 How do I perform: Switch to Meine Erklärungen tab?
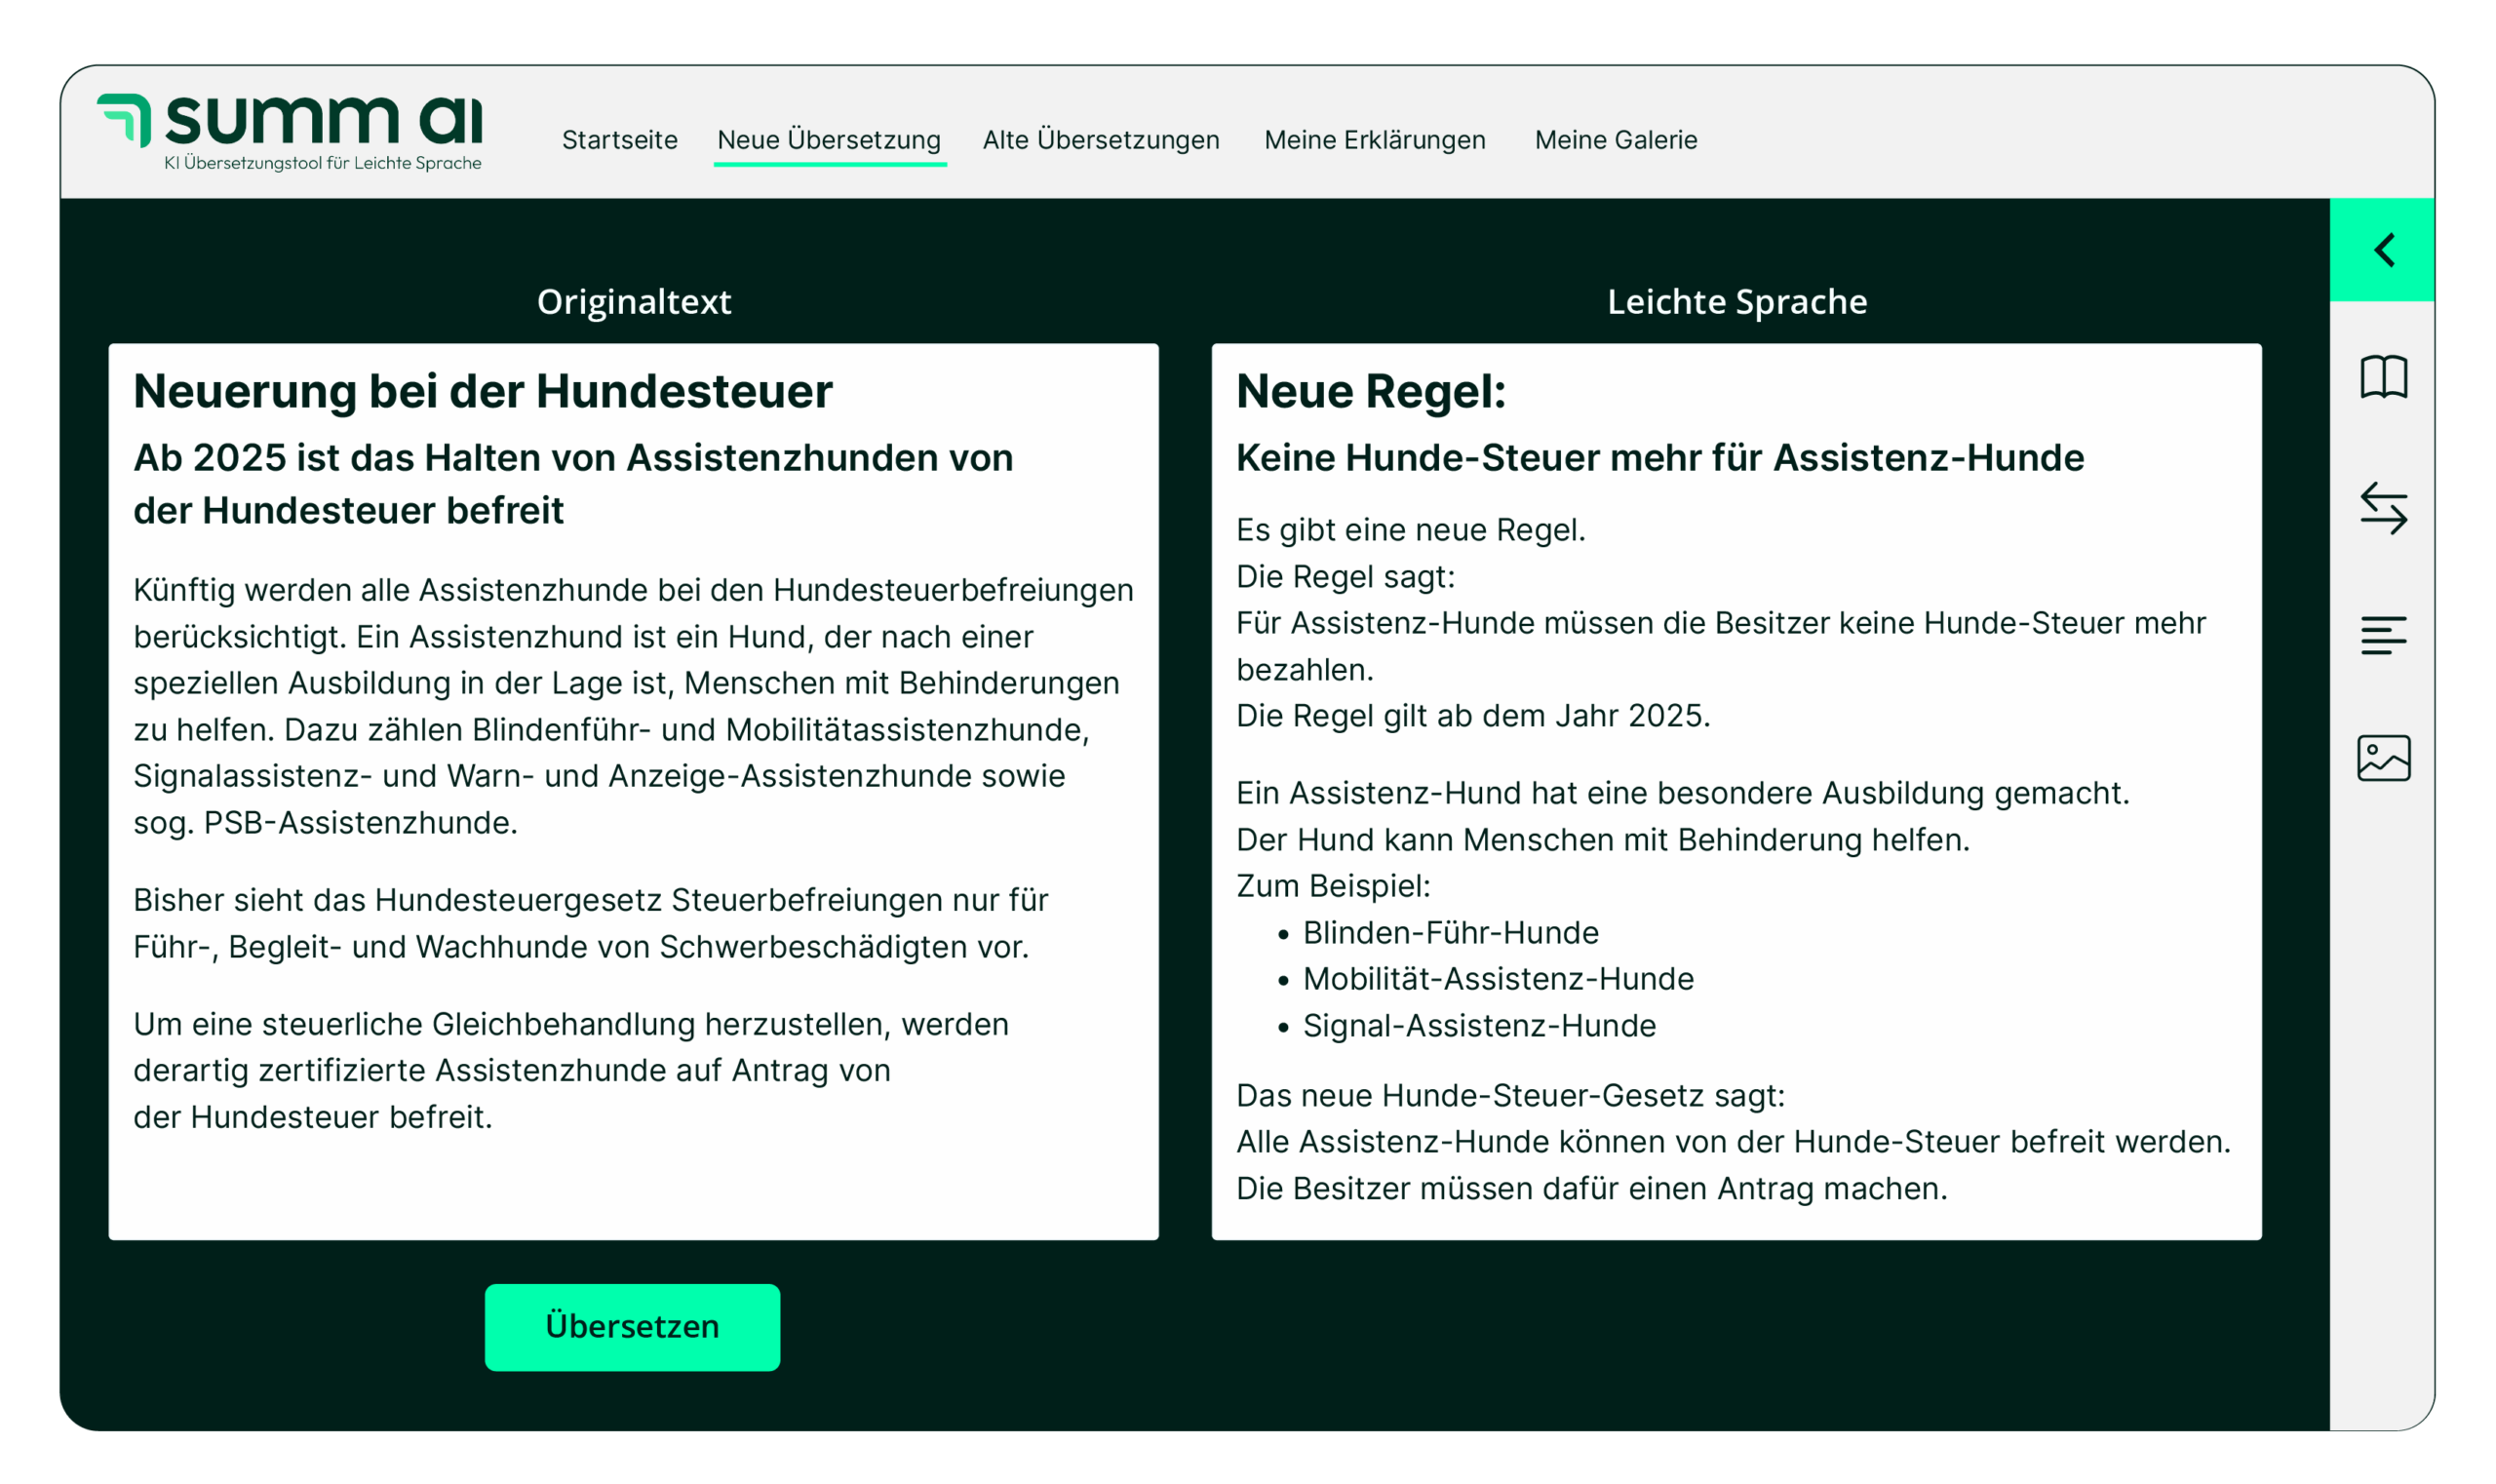pyautogui.click(x=1374, y=140)
